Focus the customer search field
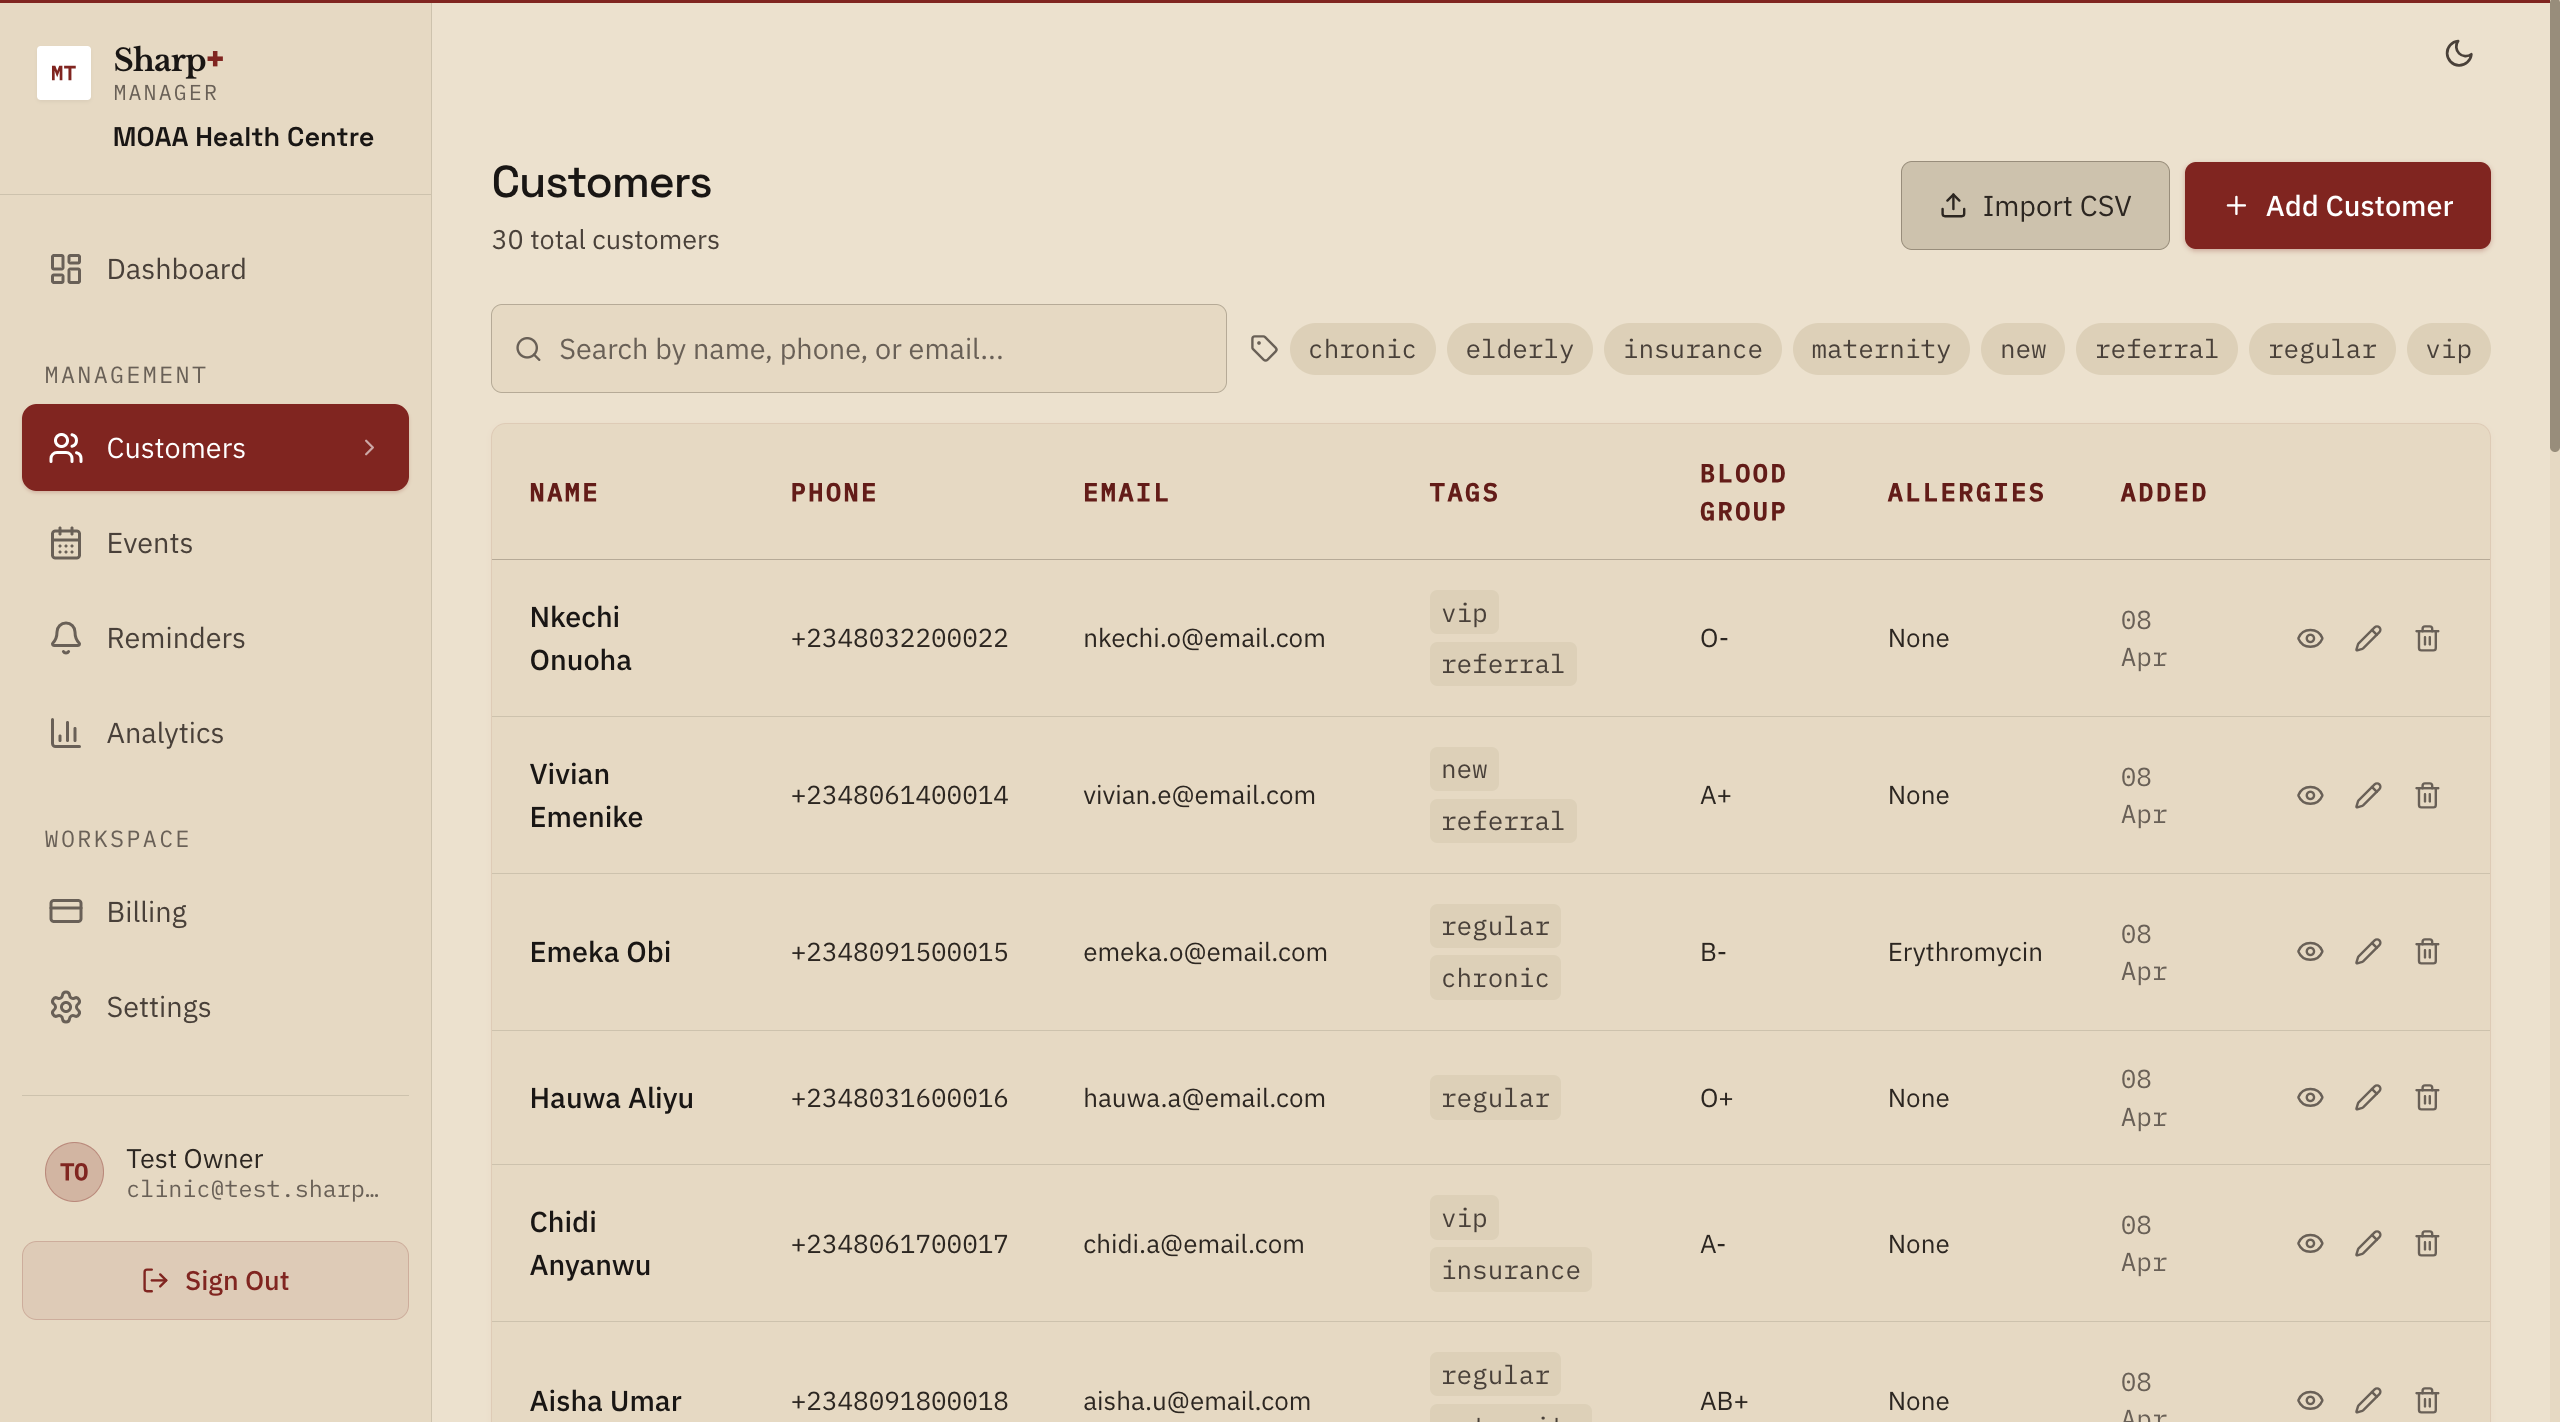This screenshot has width=2560, height=1422. click(x=858, y=349)
